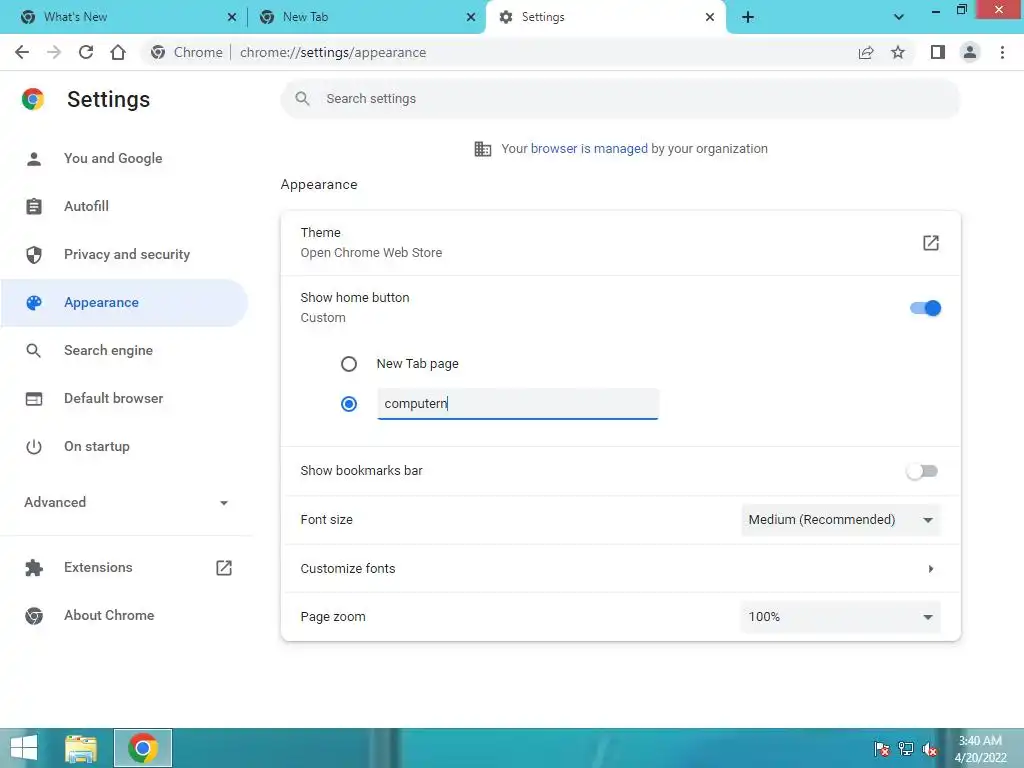This screenshot has height=768, width=1024.
Task: Click the Appearance section heading
Action: tap(319, 185)
